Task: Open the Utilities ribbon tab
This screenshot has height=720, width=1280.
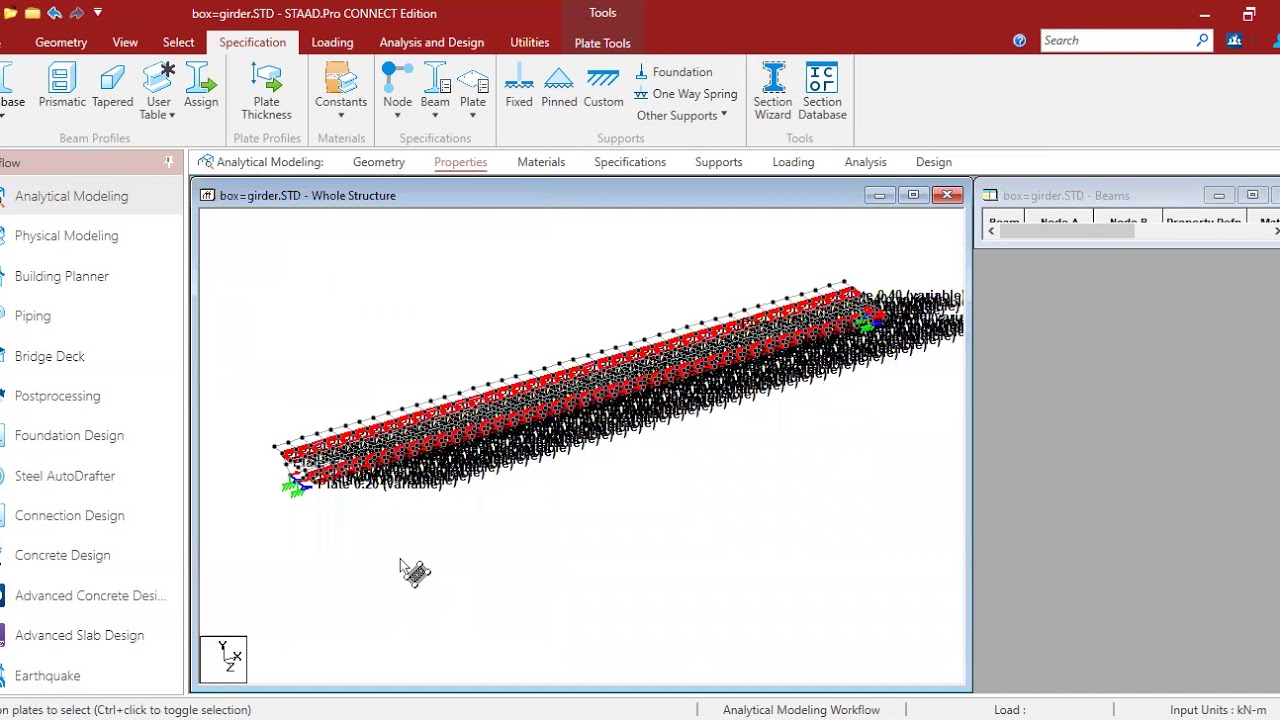Action: point(529,42)
